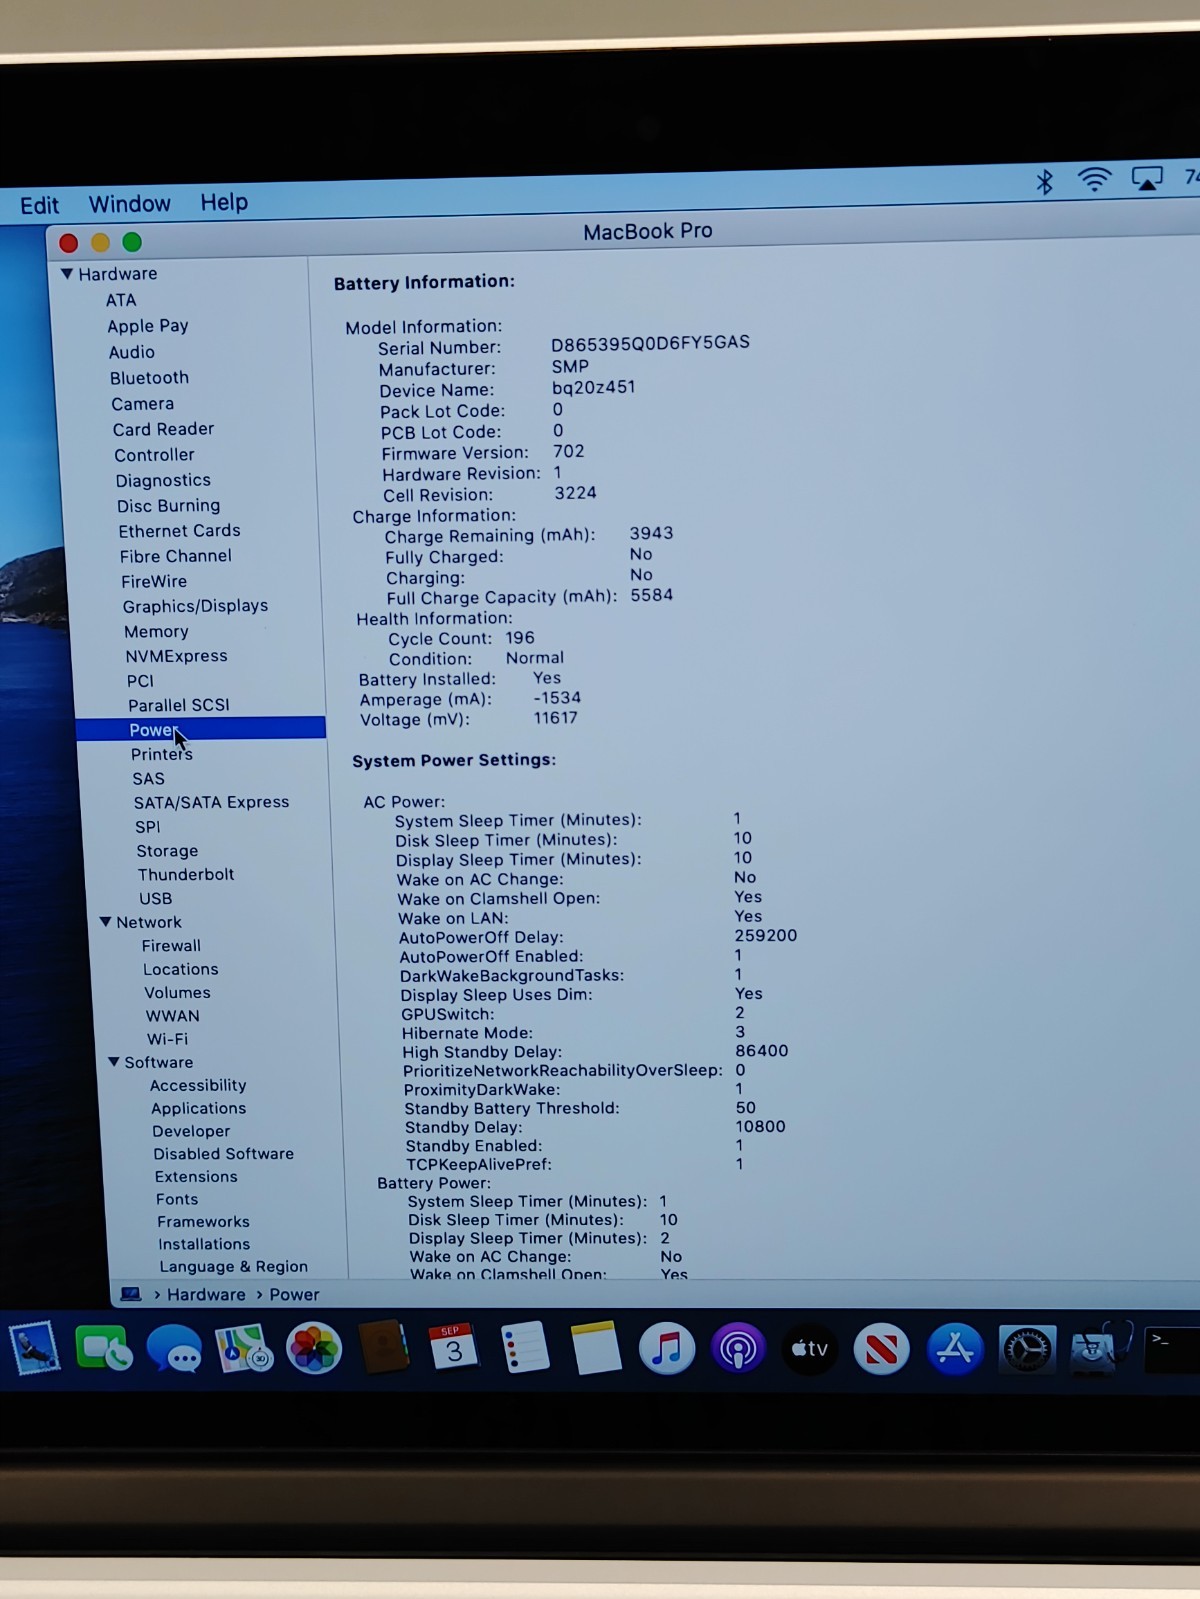Select Wi-Fi under Network
This screenshot has height=1599, width=1200.
167,1039
